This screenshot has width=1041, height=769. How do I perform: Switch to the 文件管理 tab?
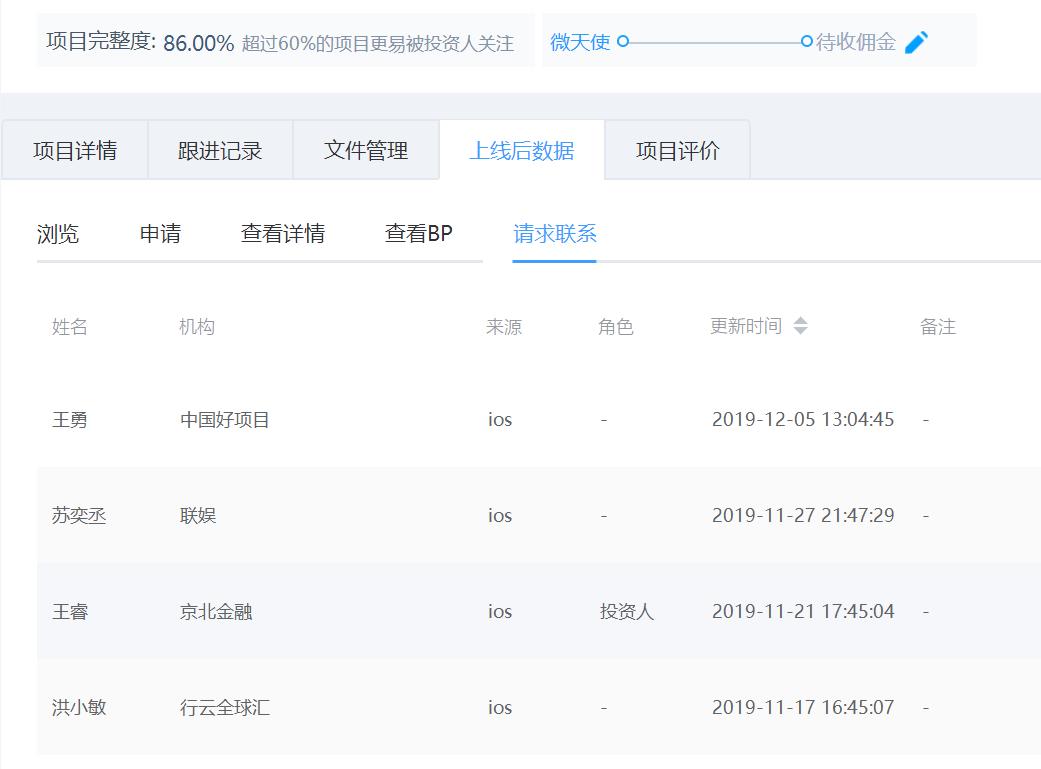click(x=366, y=149)
